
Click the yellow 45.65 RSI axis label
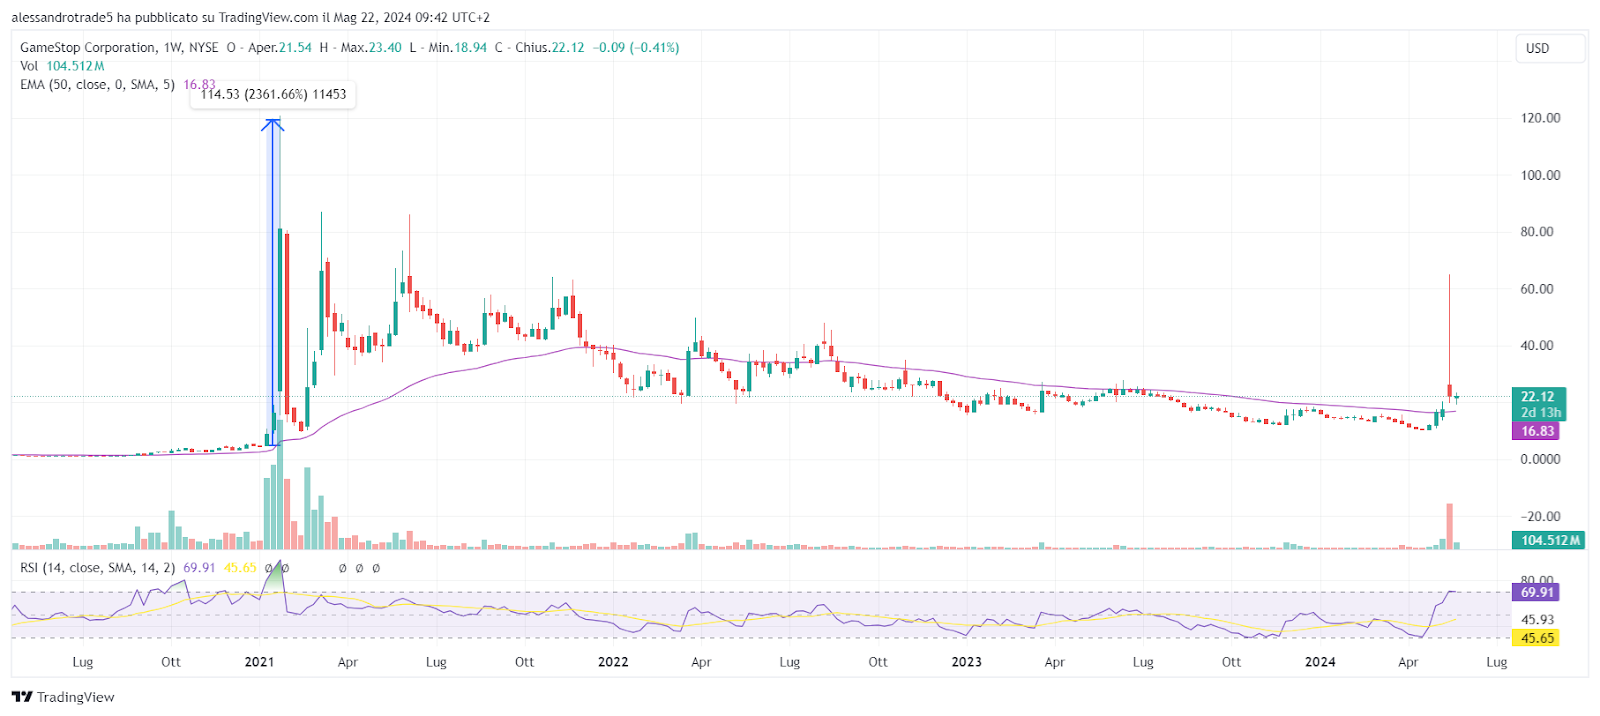[1538, 638]
